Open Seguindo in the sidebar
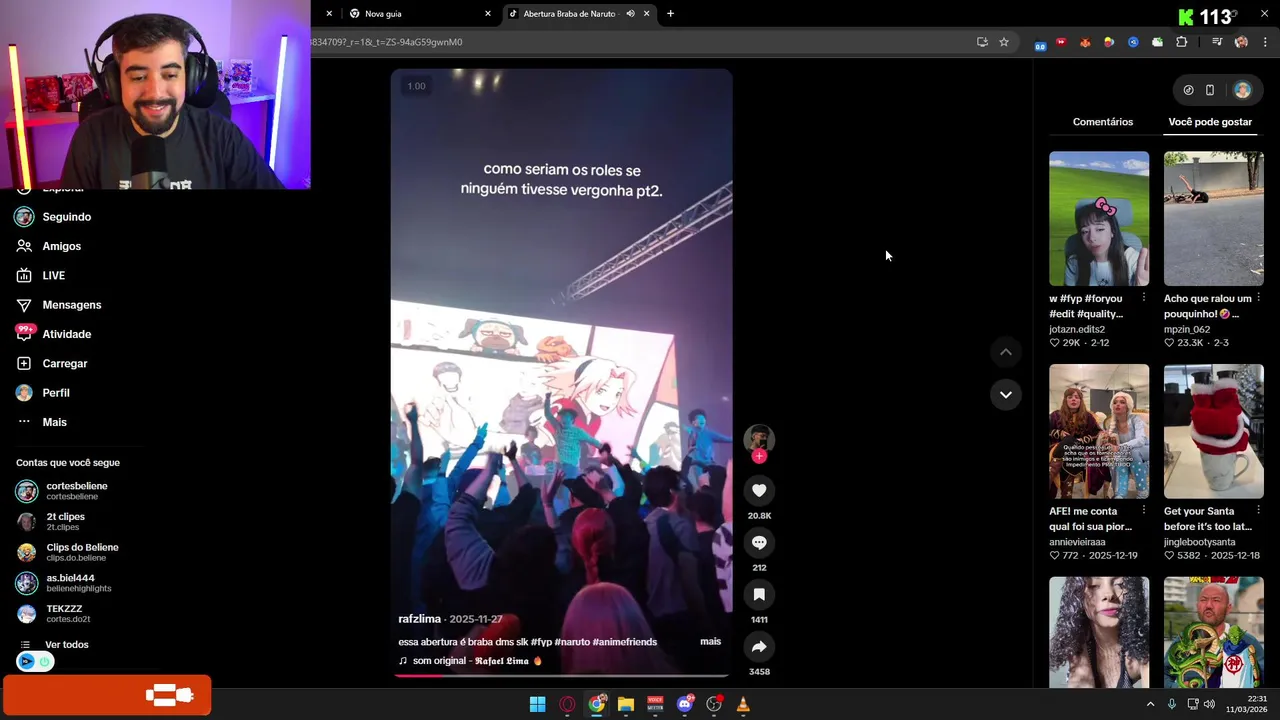This screenshot has width=1280, height=720. [x=54, y=217]
